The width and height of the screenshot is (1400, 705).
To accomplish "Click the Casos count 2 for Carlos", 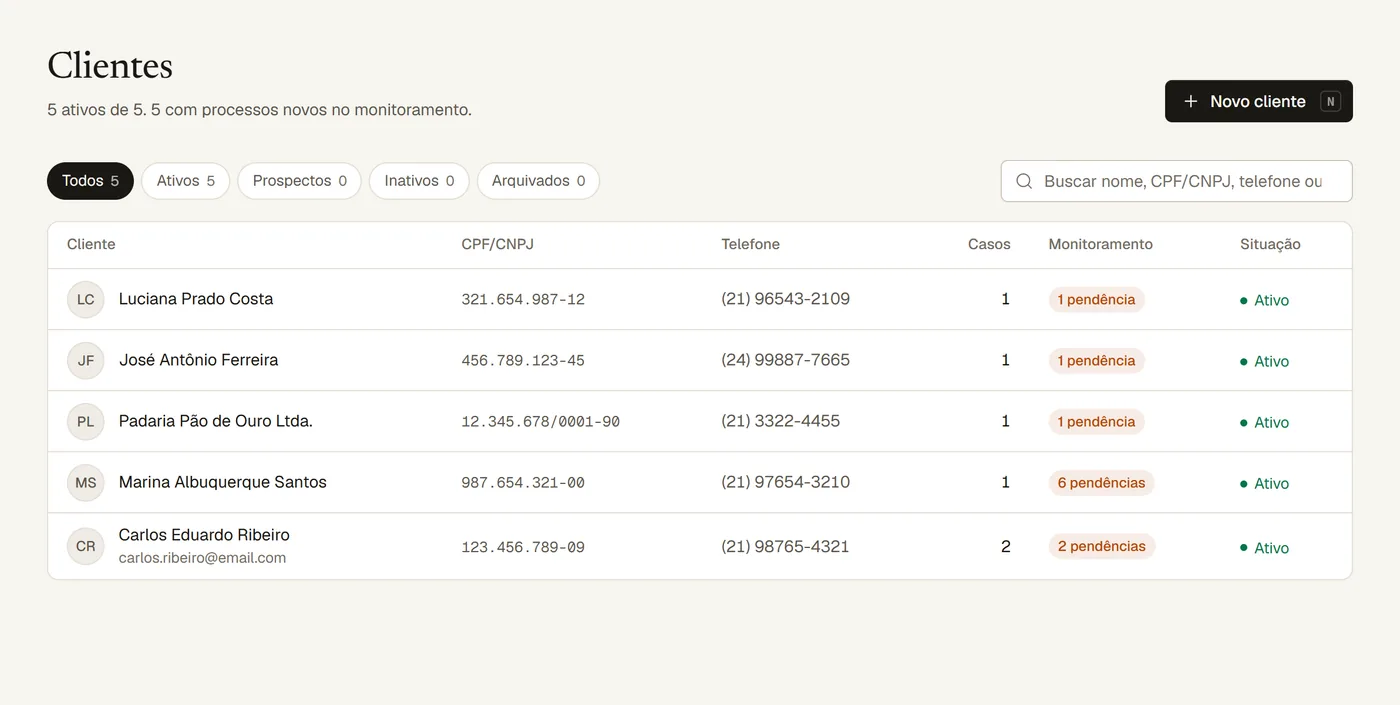I will pyautogui.click(x=1005, y=546).
